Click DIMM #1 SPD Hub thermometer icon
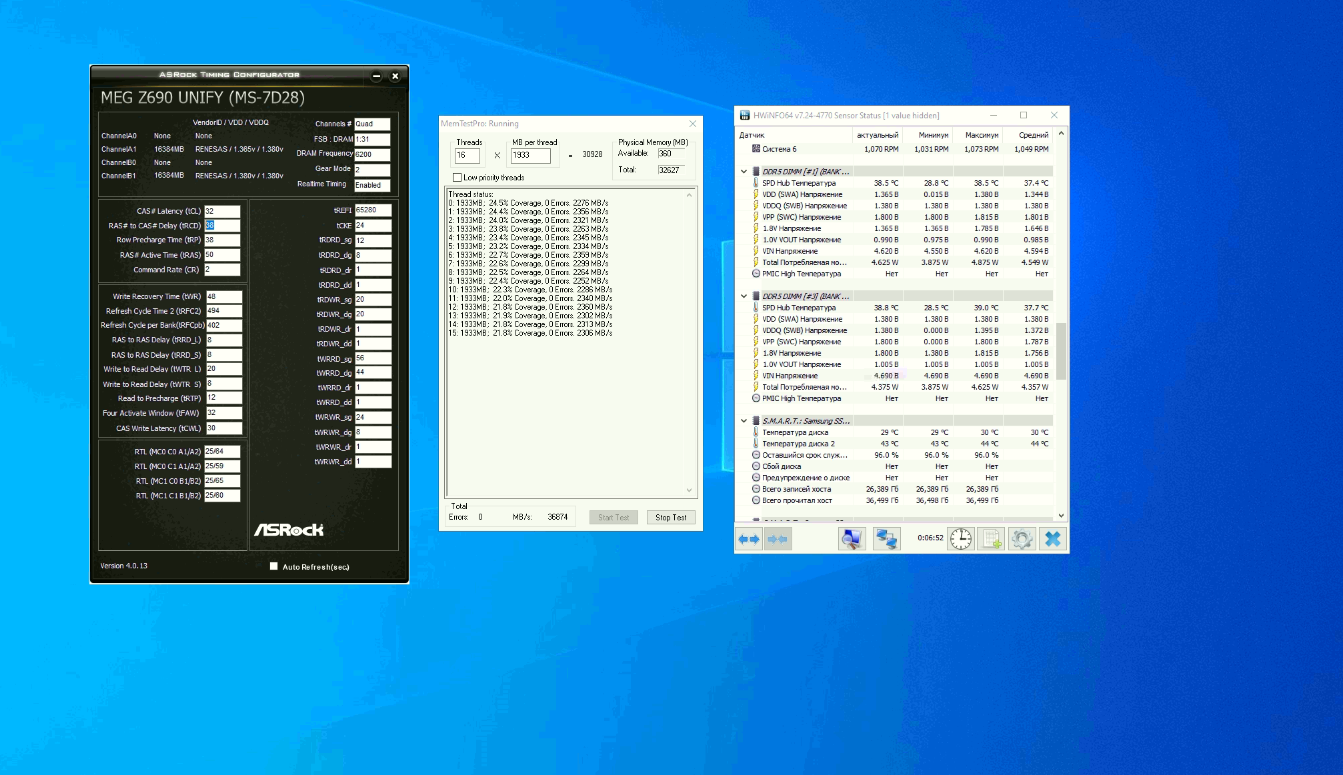The height and width of the screenshot is (775, 1343). [x=755, y=183]
